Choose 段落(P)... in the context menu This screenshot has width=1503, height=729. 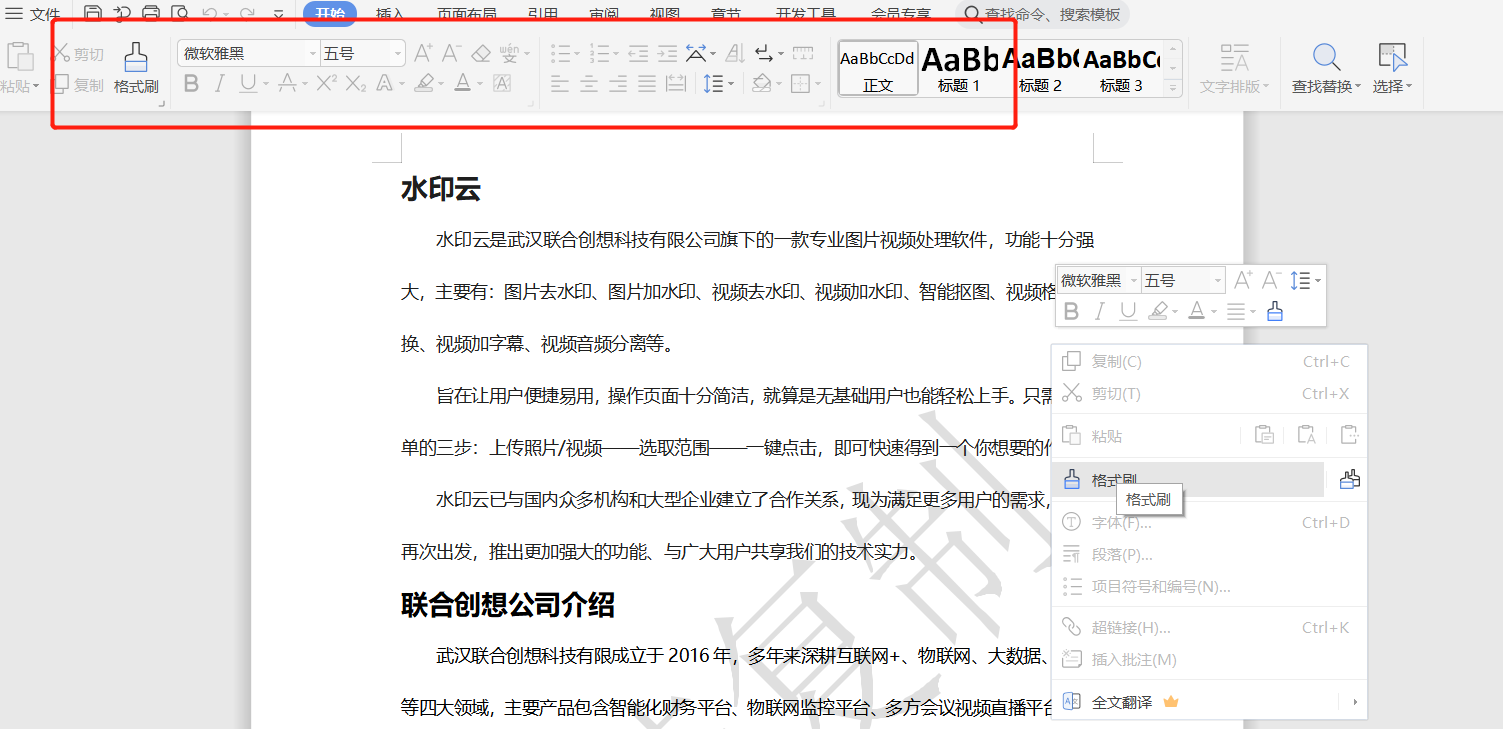(1209, 555)
